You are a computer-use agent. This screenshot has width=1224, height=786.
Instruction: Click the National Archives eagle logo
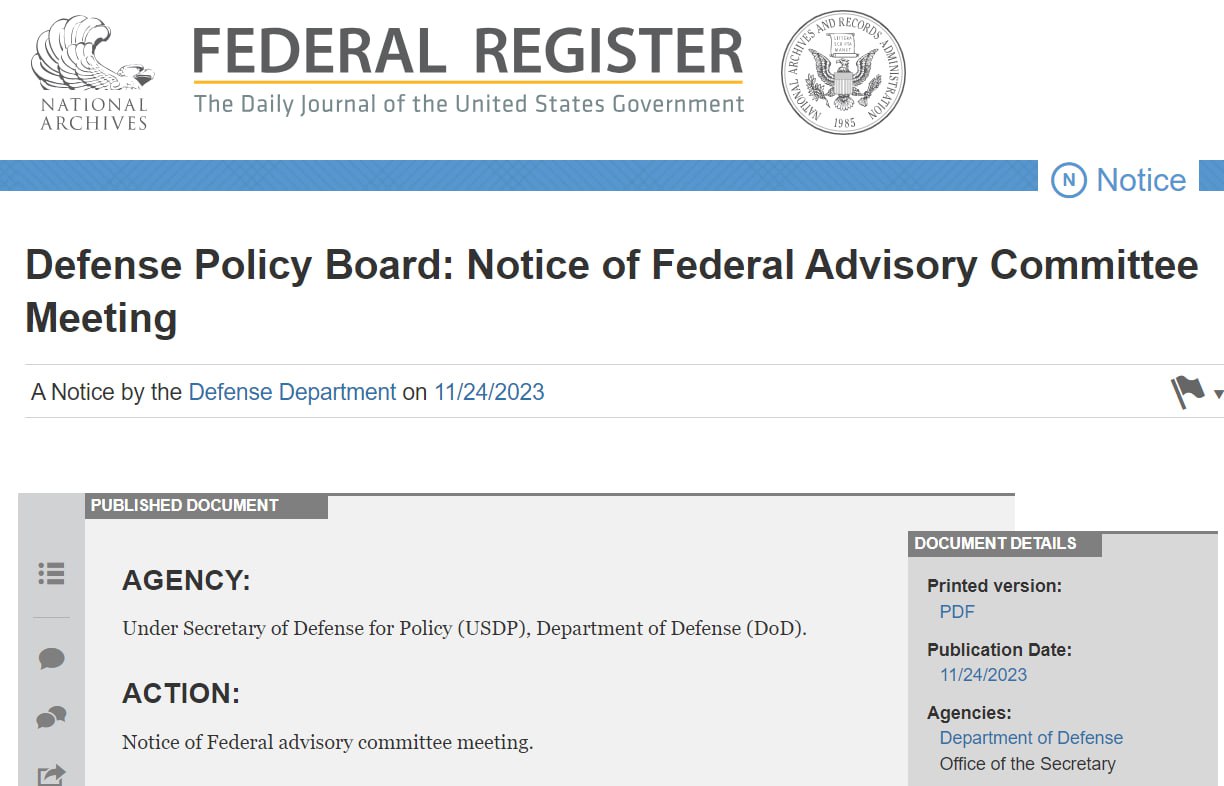(x=93, y=72)
